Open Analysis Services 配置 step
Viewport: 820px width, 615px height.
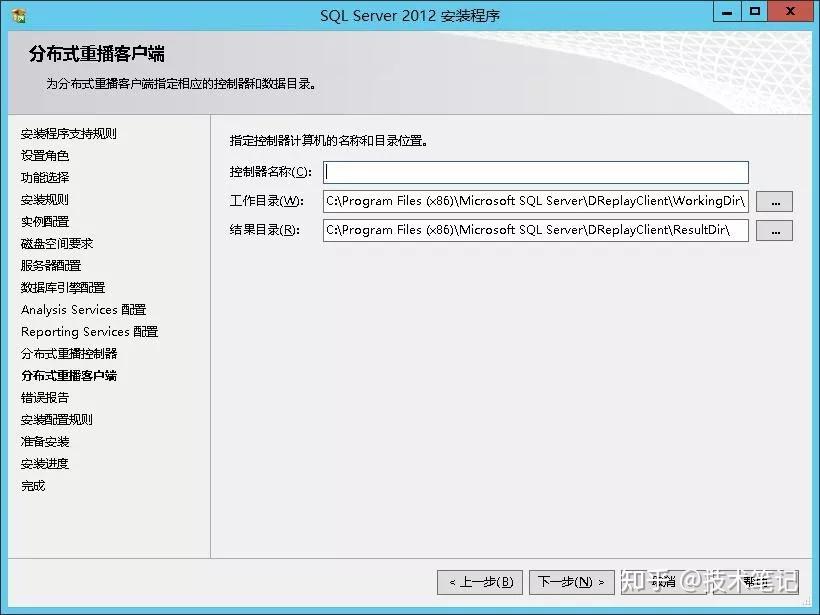pos(82,309)
